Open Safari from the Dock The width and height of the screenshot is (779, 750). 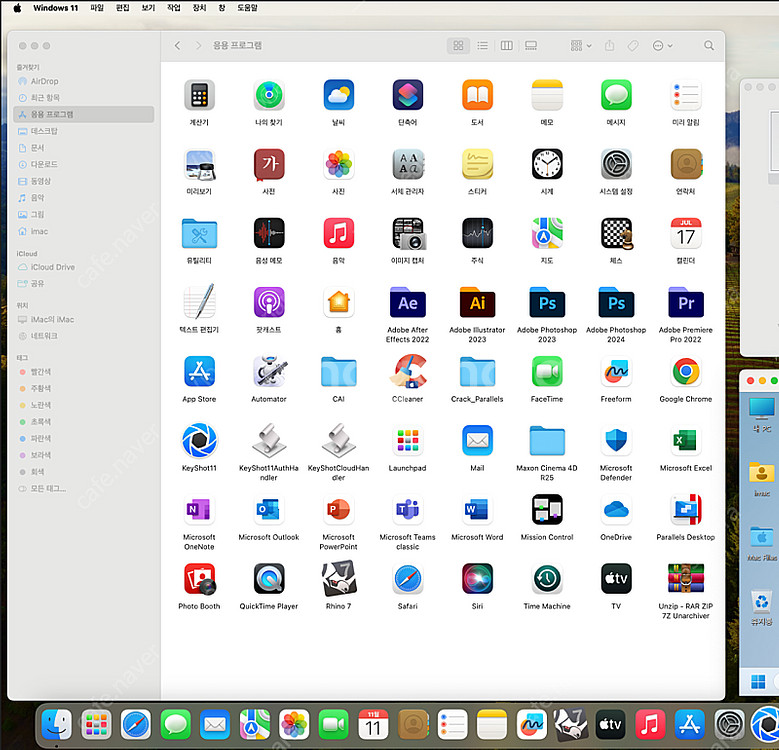pos(136,725)
